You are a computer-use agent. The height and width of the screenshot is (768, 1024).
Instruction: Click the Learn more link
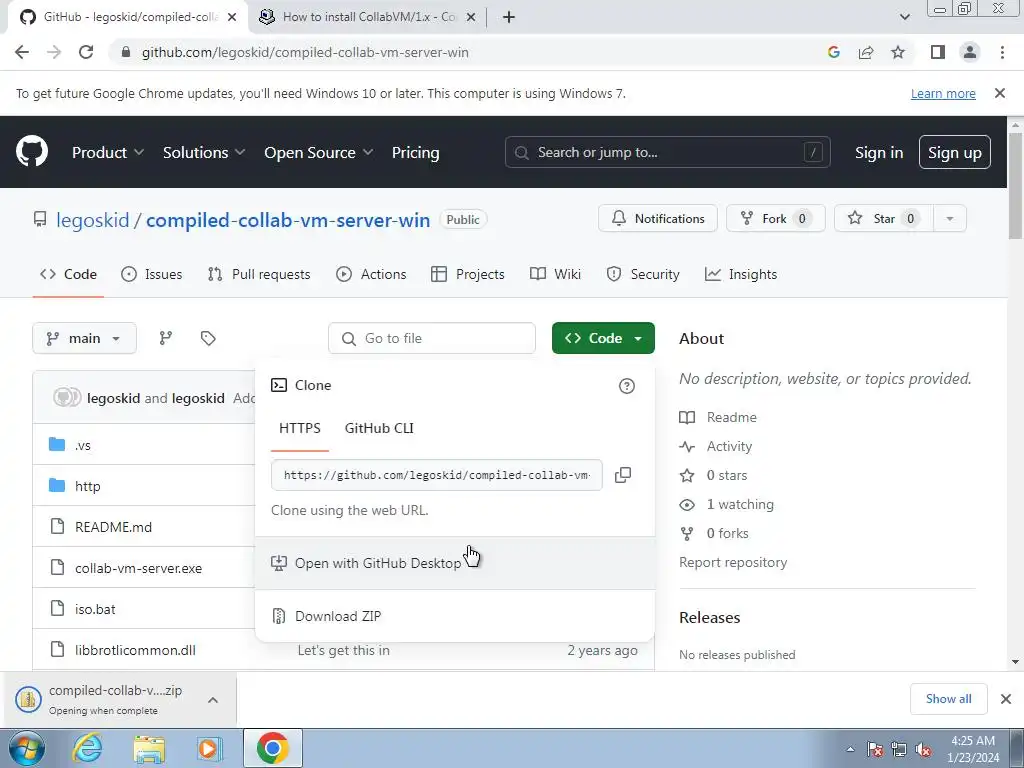pyautogui.click(x=943, y=93)
